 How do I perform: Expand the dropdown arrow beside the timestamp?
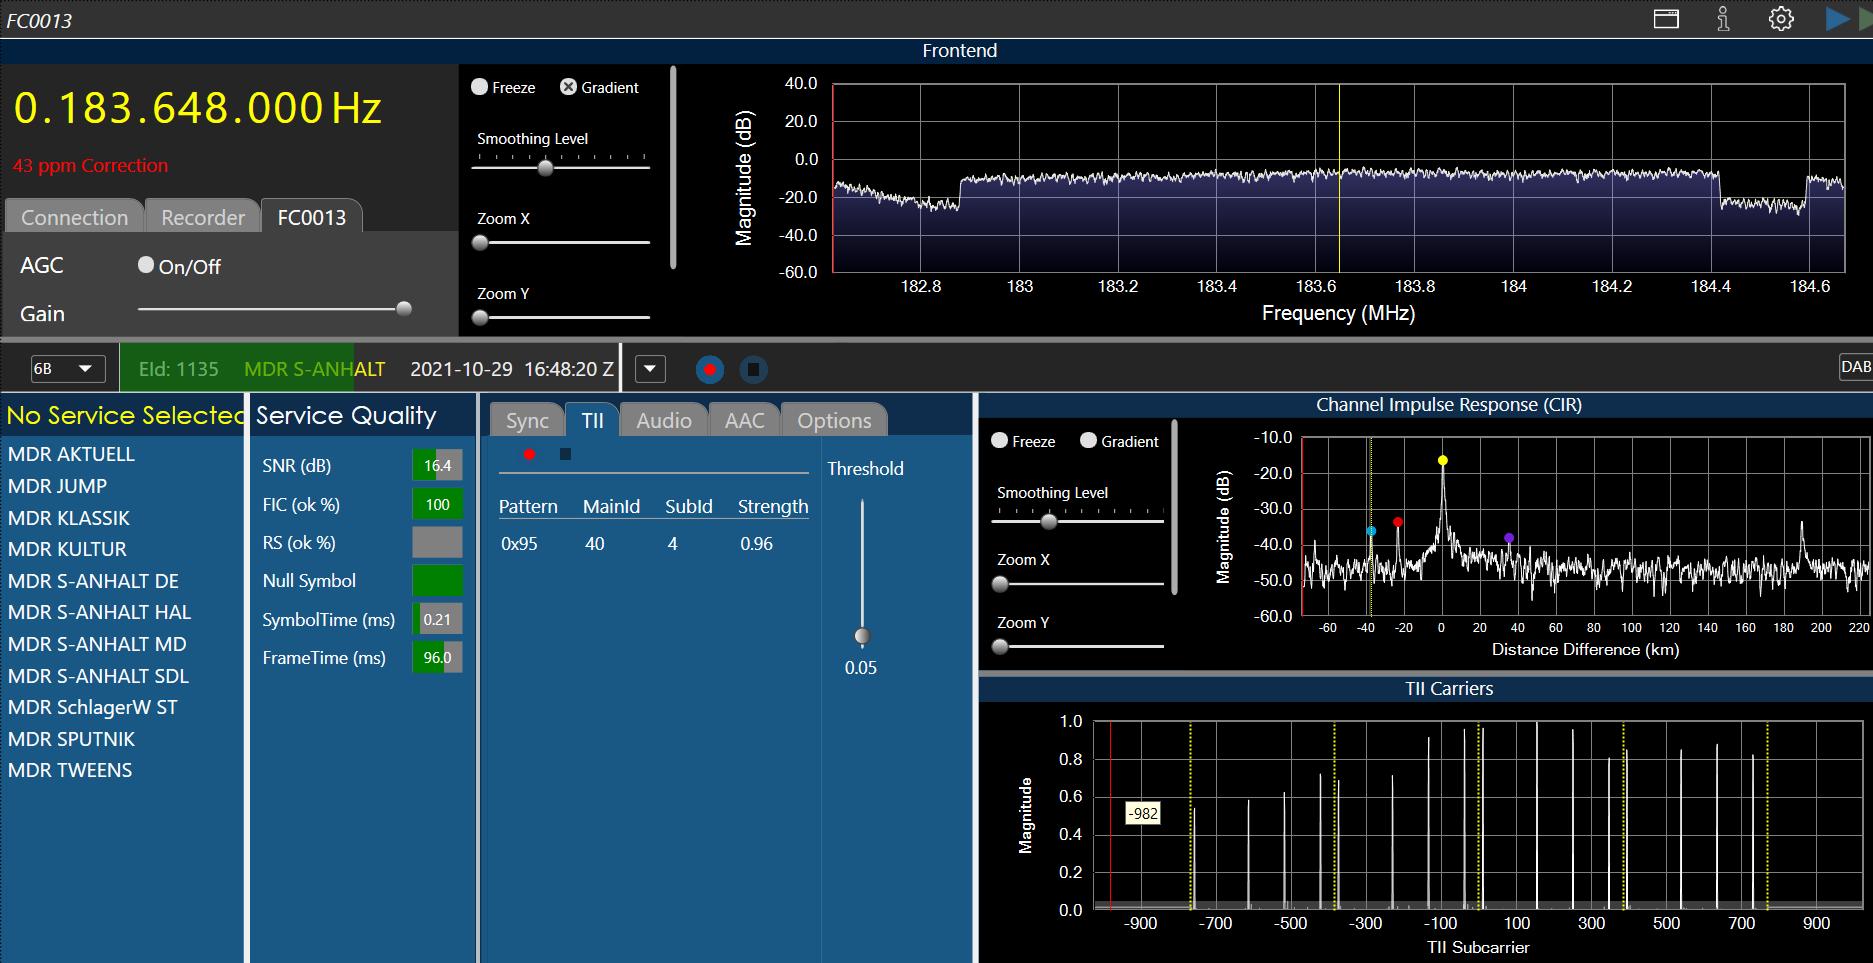(x=650, y=369)
